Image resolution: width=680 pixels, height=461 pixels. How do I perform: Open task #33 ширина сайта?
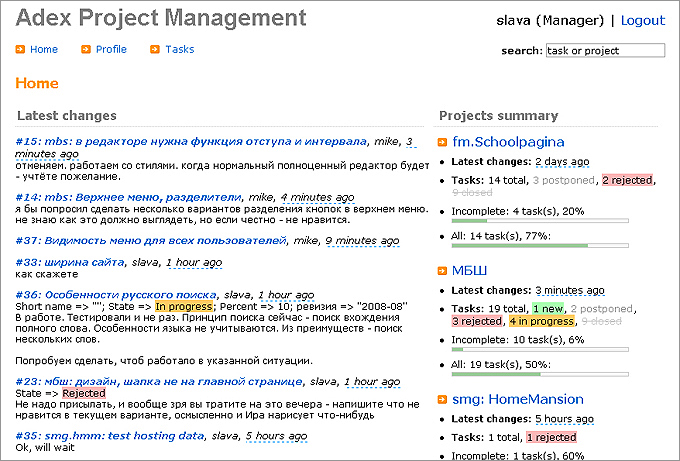pos(70,262)
